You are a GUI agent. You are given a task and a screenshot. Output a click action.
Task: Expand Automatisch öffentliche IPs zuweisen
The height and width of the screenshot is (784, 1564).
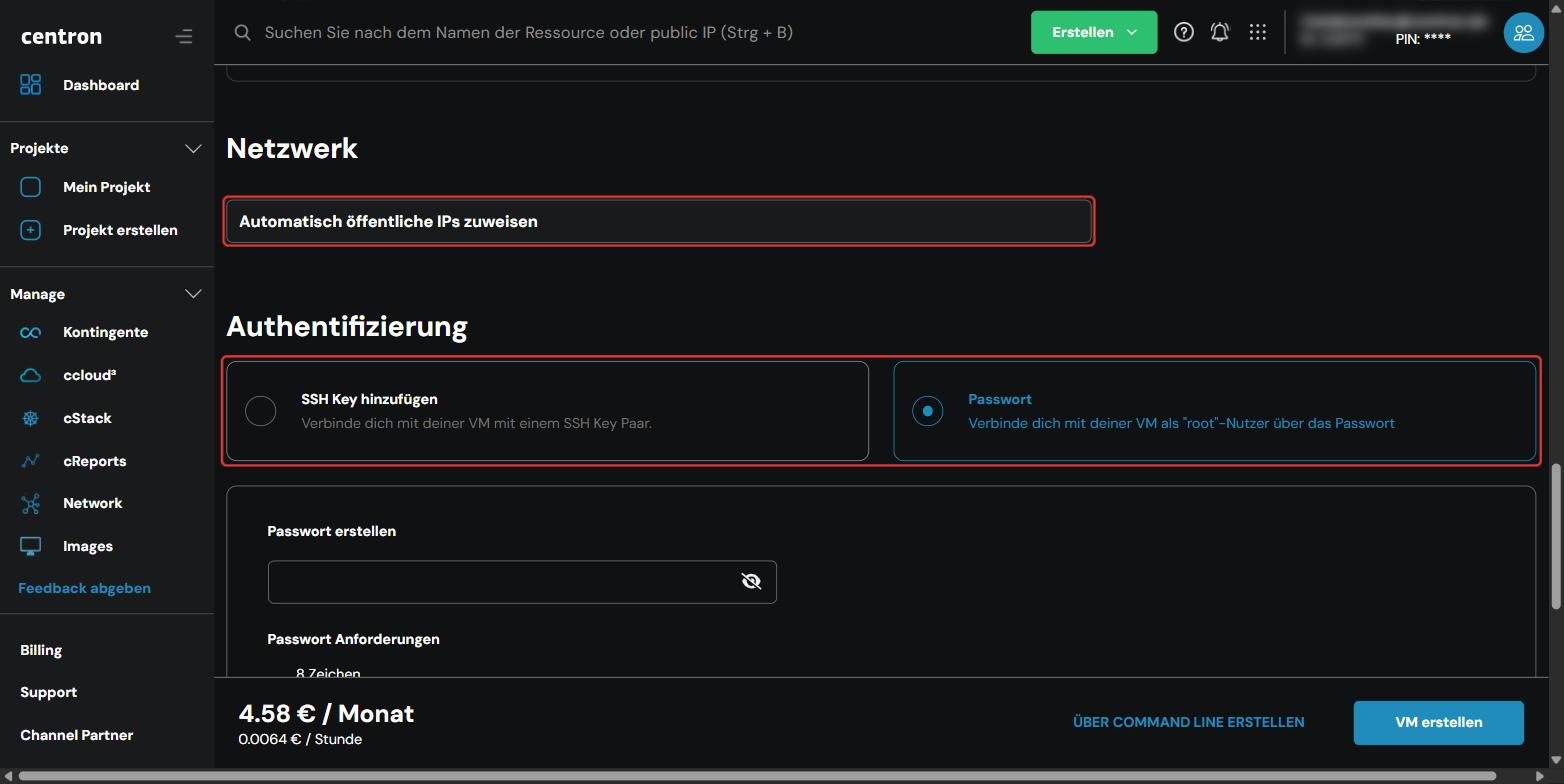tap(658, 221)
